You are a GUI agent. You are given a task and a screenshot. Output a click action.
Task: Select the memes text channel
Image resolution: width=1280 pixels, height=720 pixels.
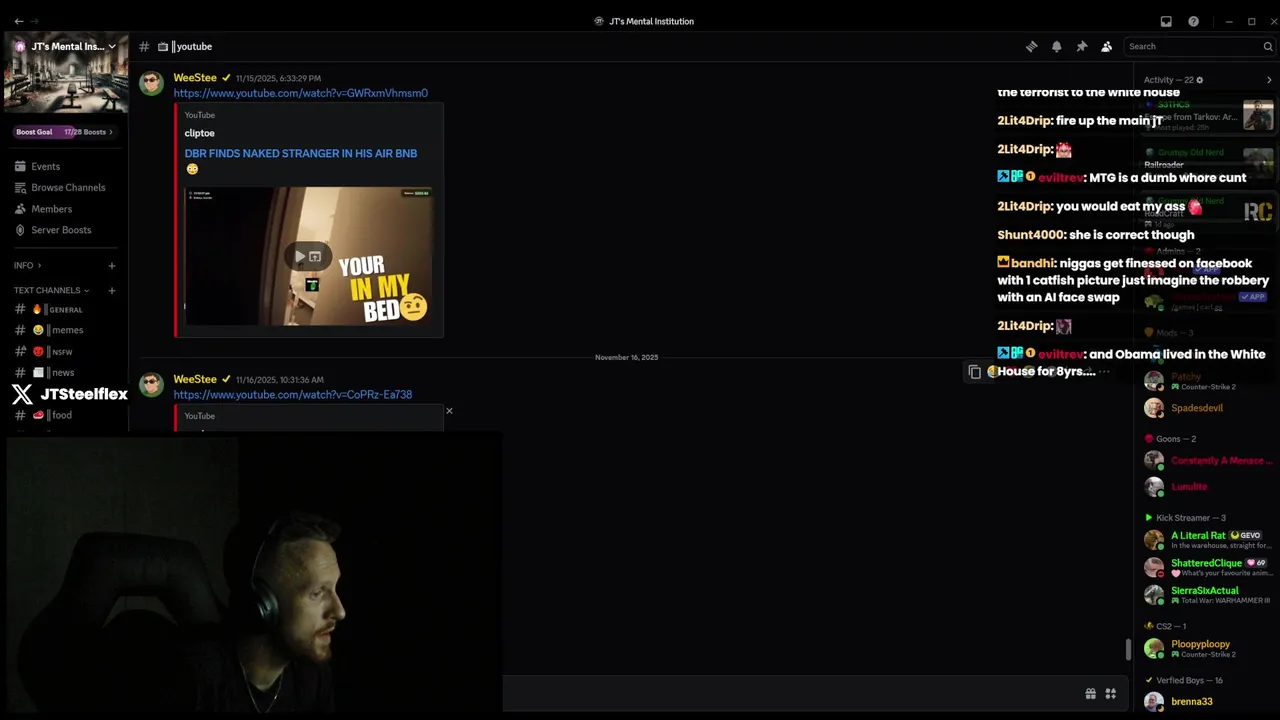coord(64,330)
